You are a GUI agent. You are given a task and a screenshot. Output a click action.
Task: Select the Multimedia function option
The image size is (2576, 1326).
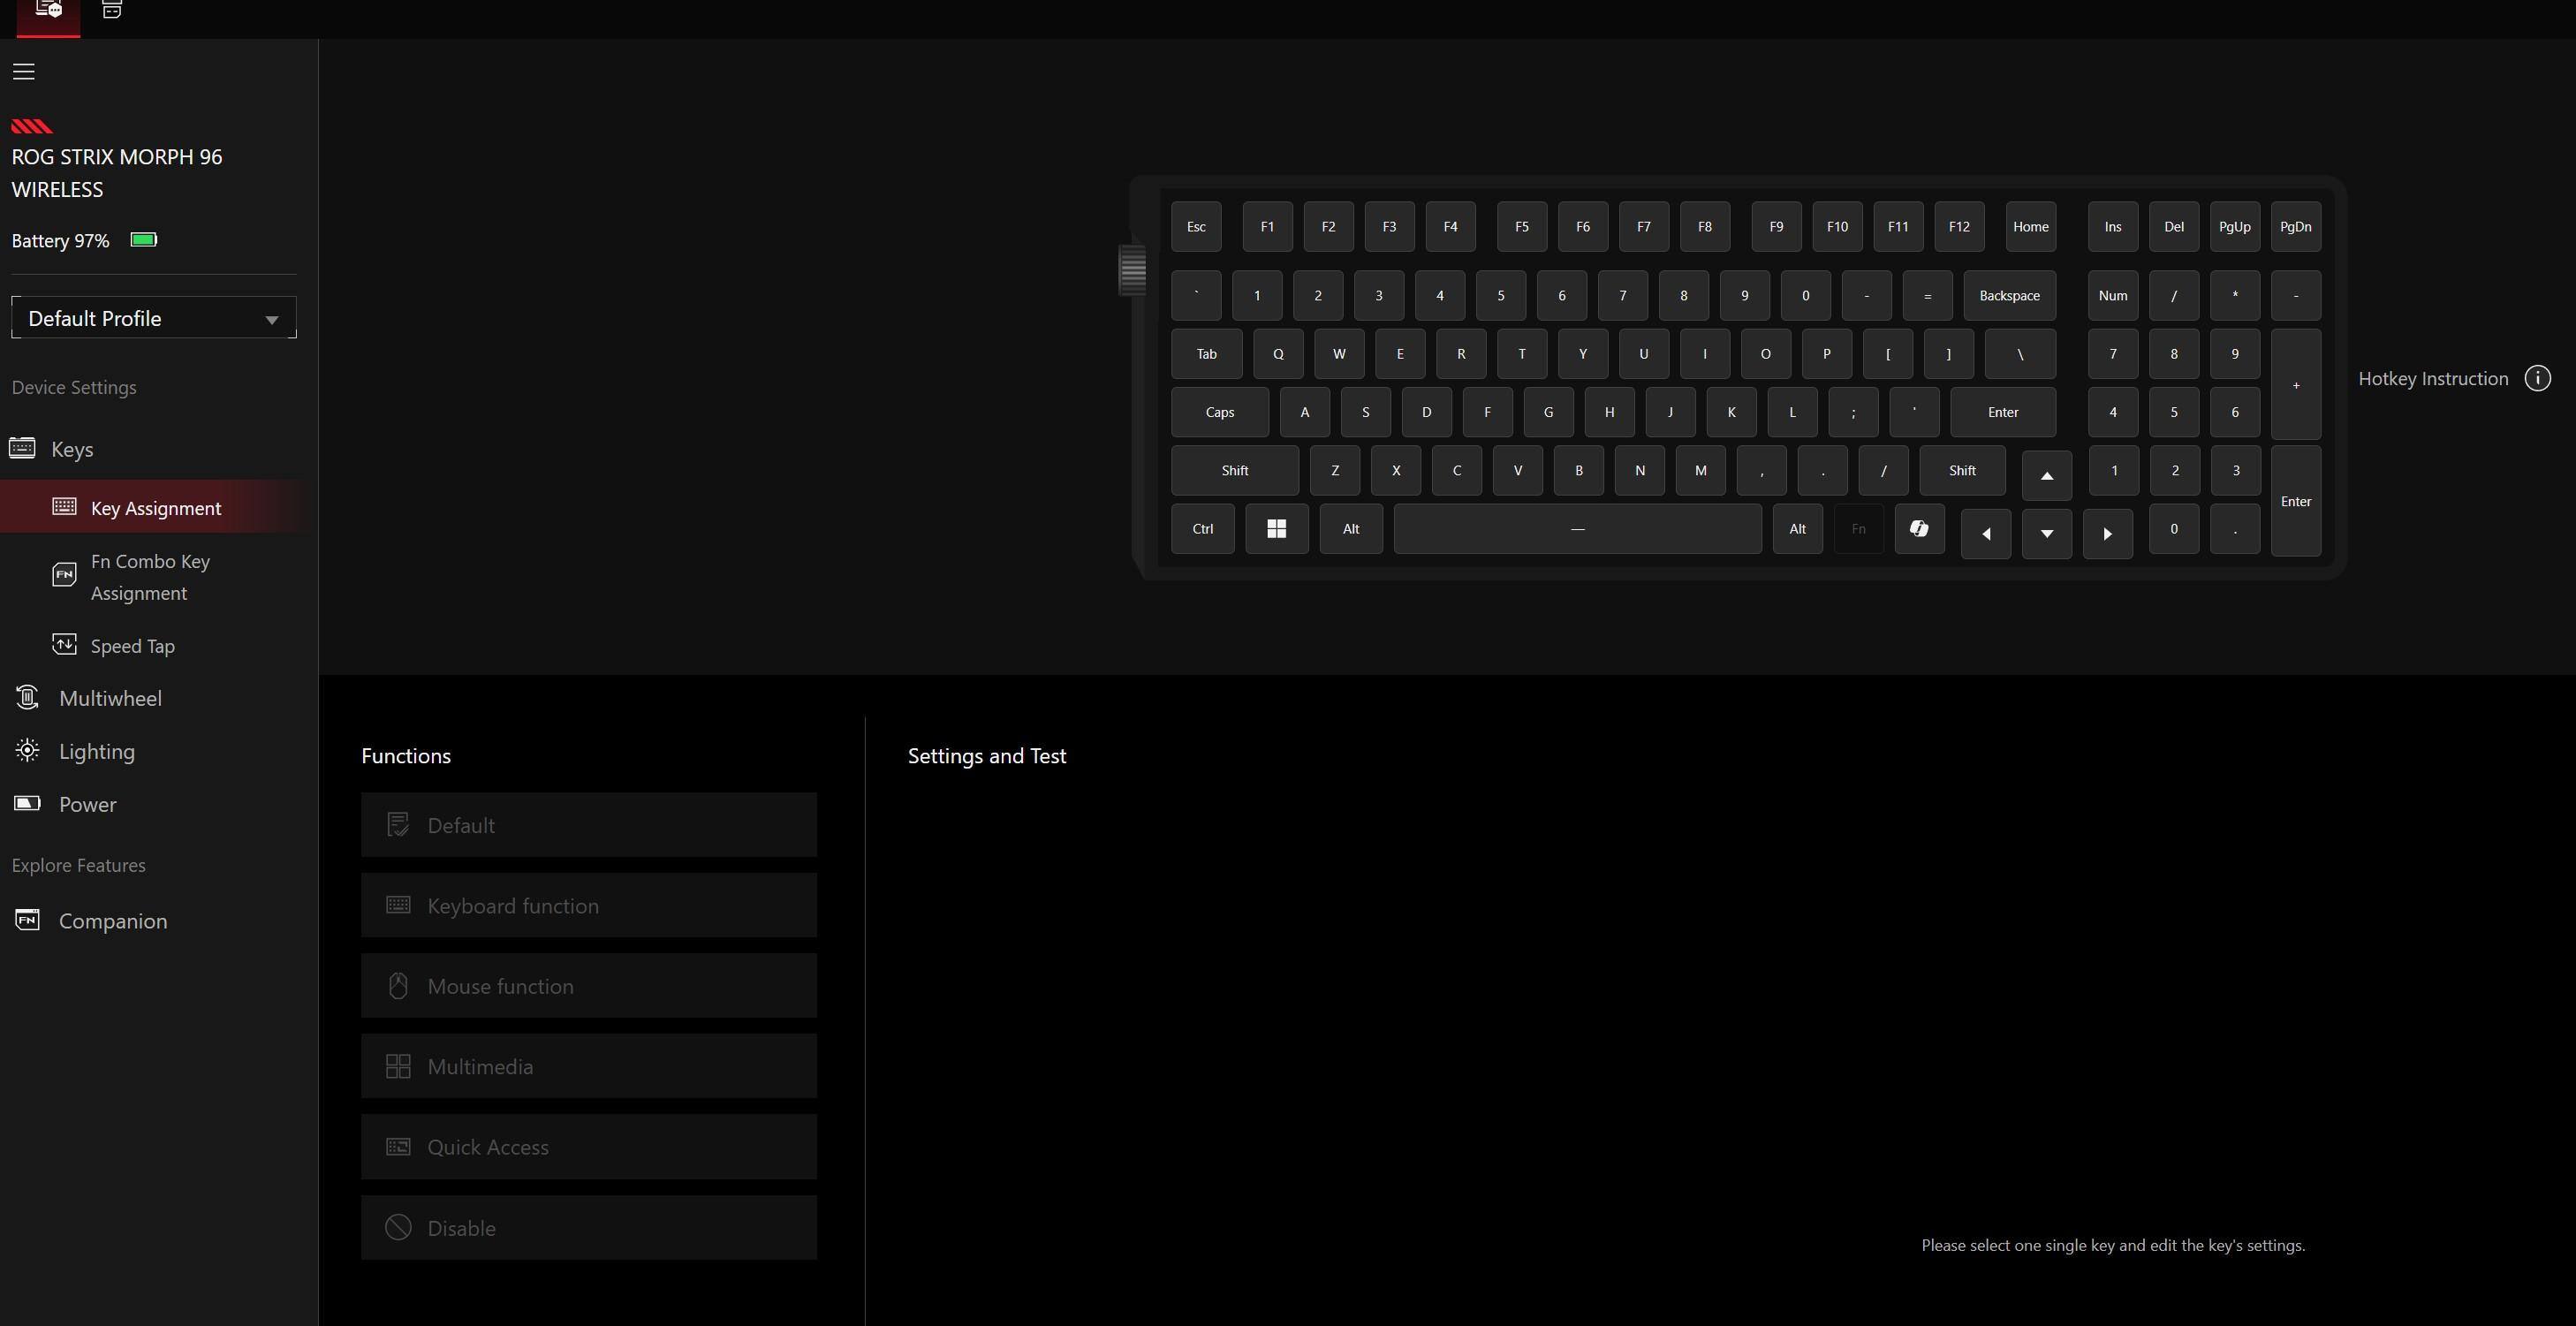click(x=588, y=1067)
